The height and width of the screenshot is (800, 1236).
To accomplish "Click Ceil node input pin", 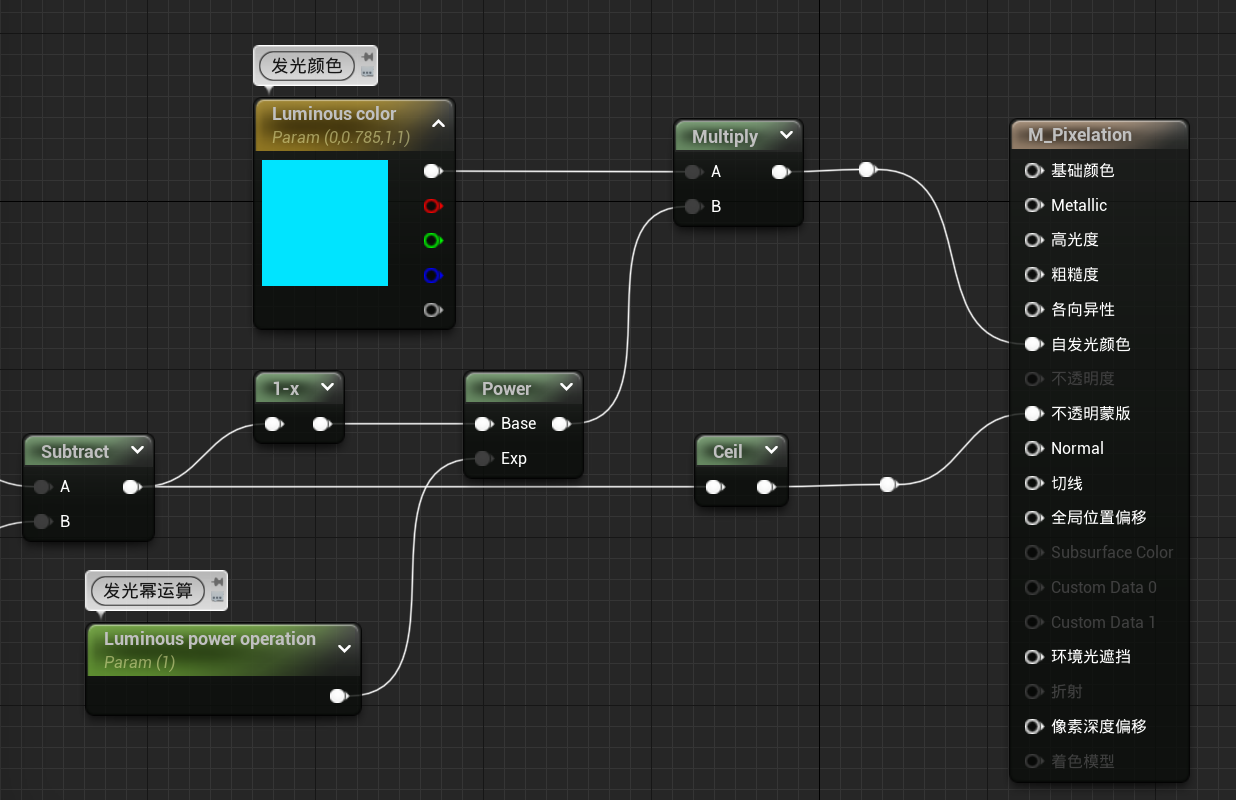I will coord(714,487).
